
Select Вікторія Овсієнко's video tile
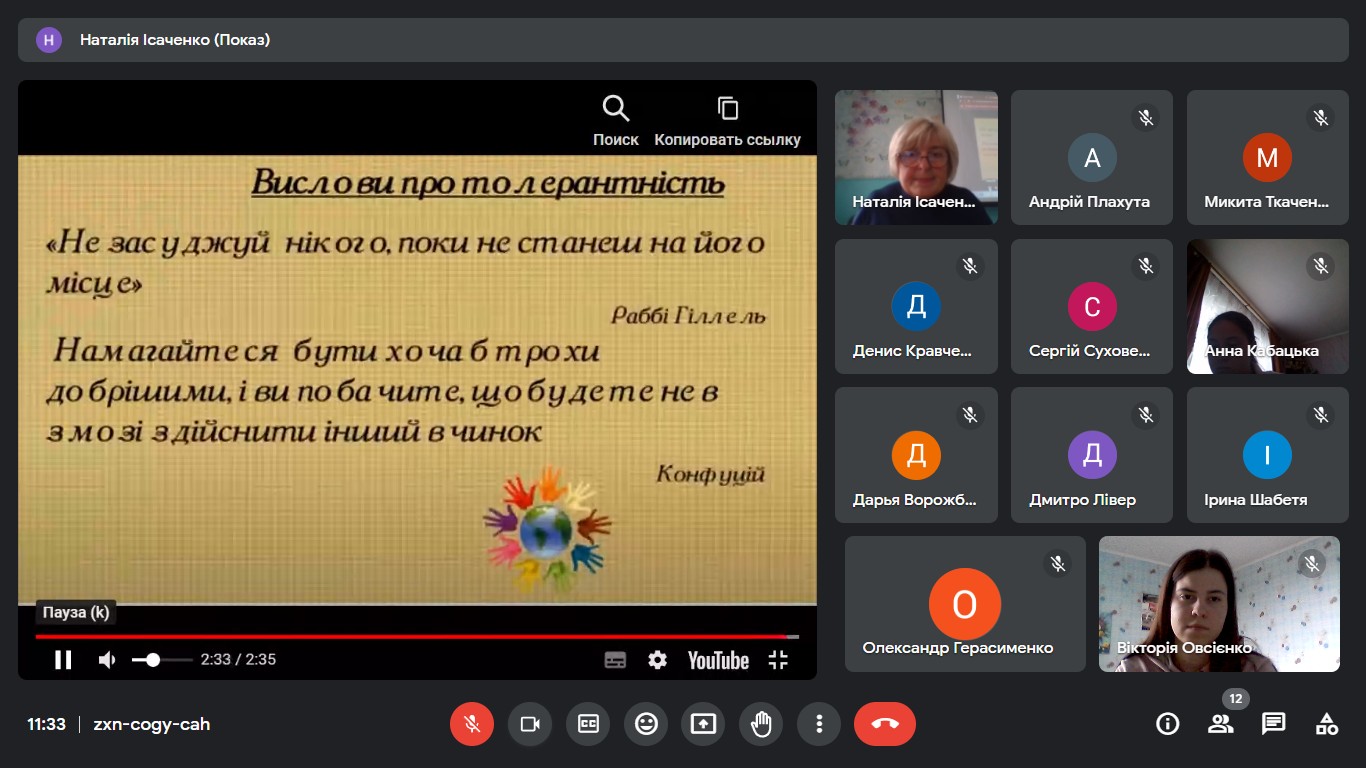(1219, 603)
